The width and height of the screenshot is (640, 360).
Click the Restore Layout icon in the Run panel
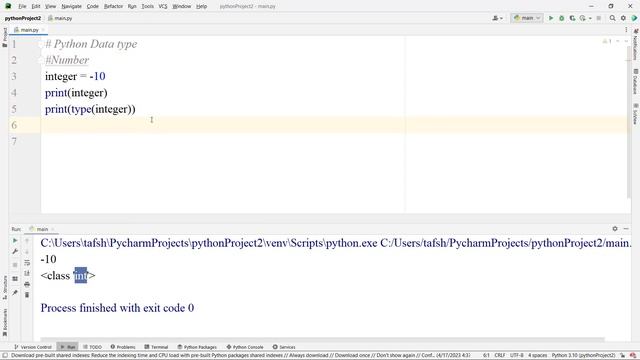tap(15, 279)
